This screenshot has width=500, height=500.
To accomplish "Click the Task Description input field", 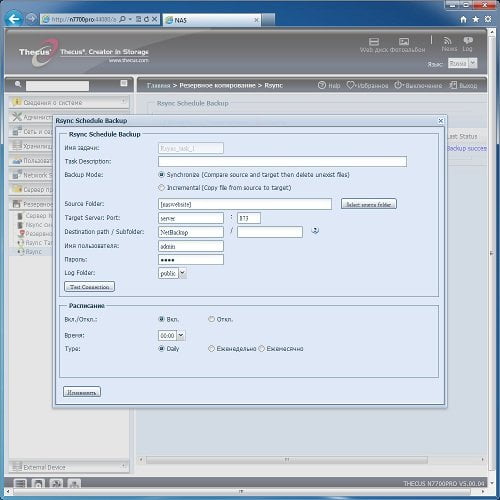I will pyautogui.click(x=282, y=162).
